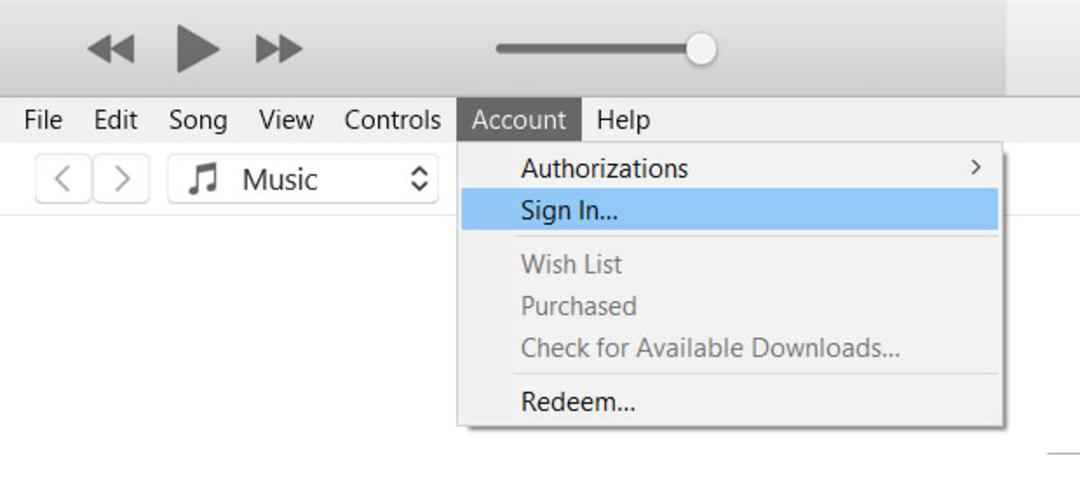
Task: Open the File menu
Action: (43, 120)
